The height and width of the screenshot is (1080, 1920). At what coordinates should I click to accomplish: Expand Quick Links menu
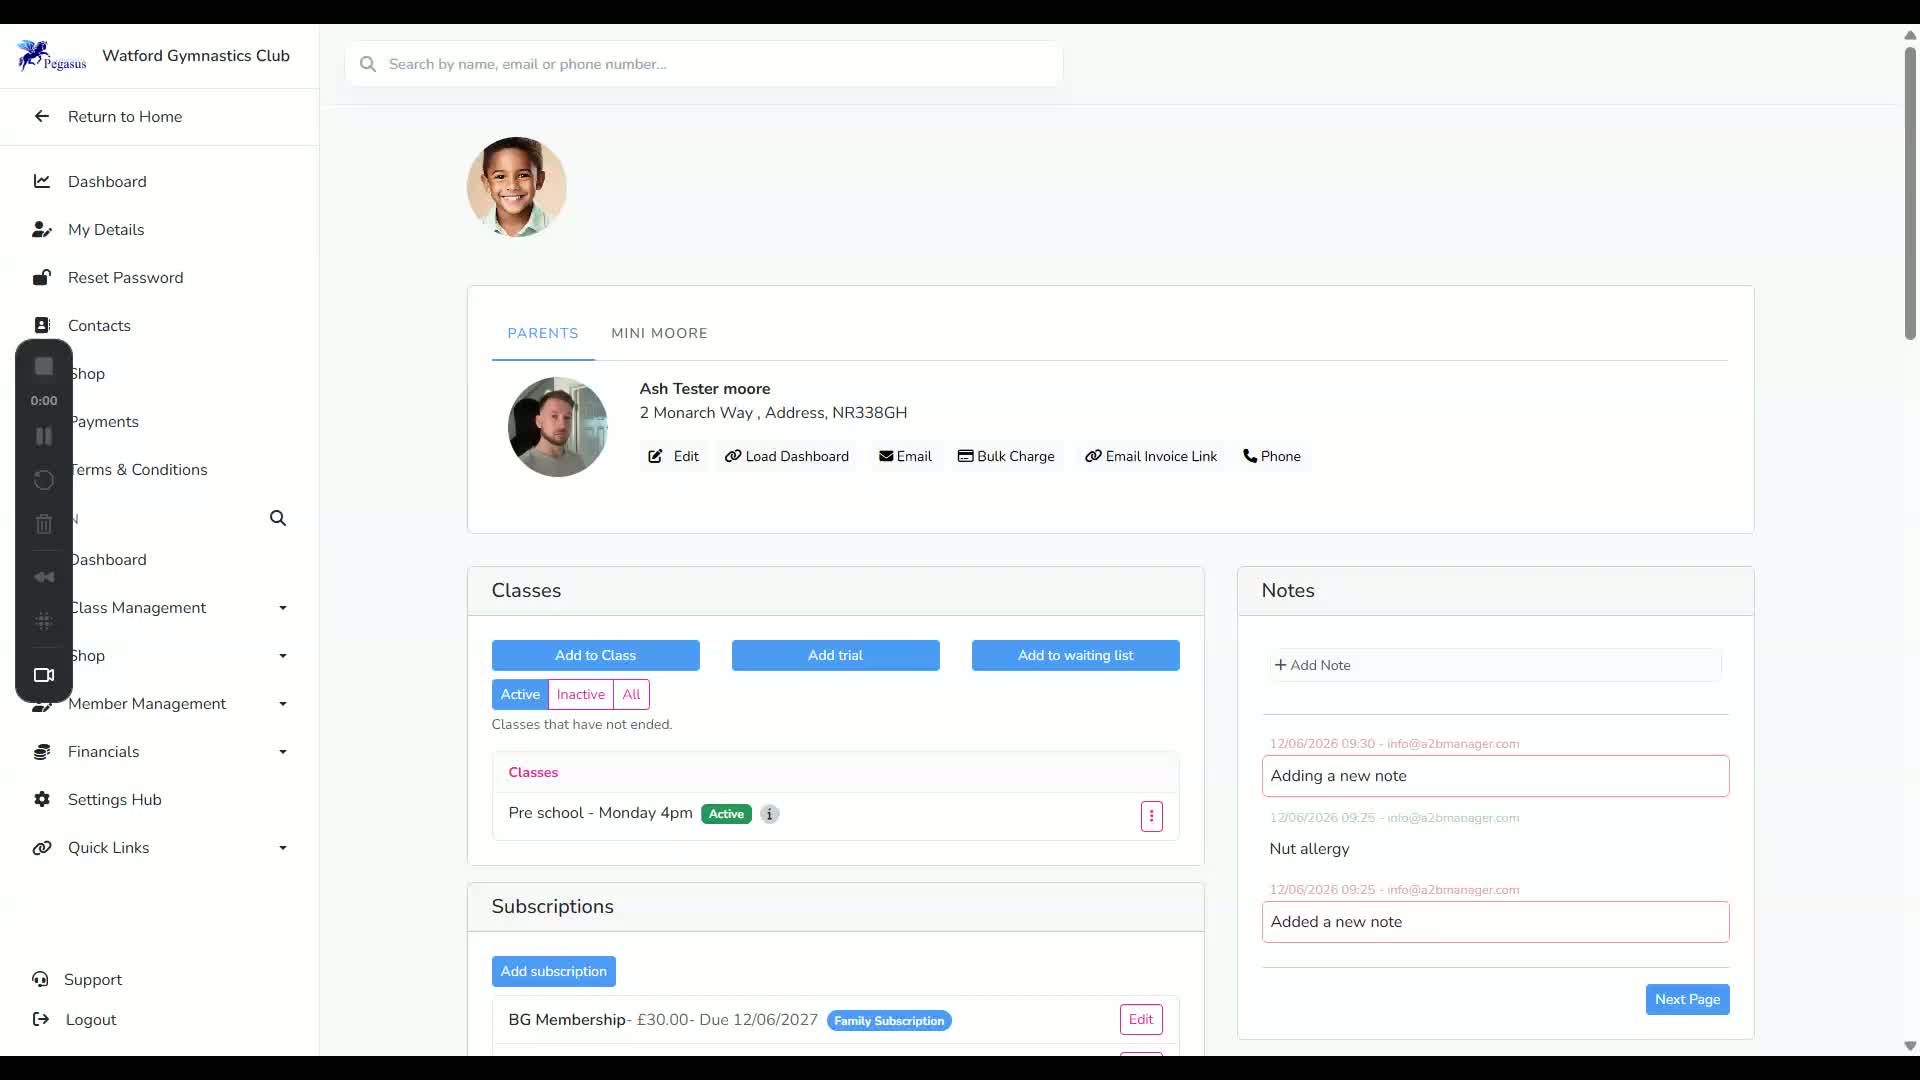(x=283, y=848)
